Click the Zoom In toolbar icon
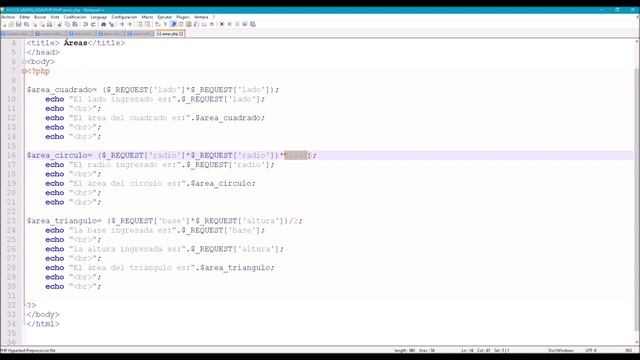The image size is (640, 360). pos(122,24)
